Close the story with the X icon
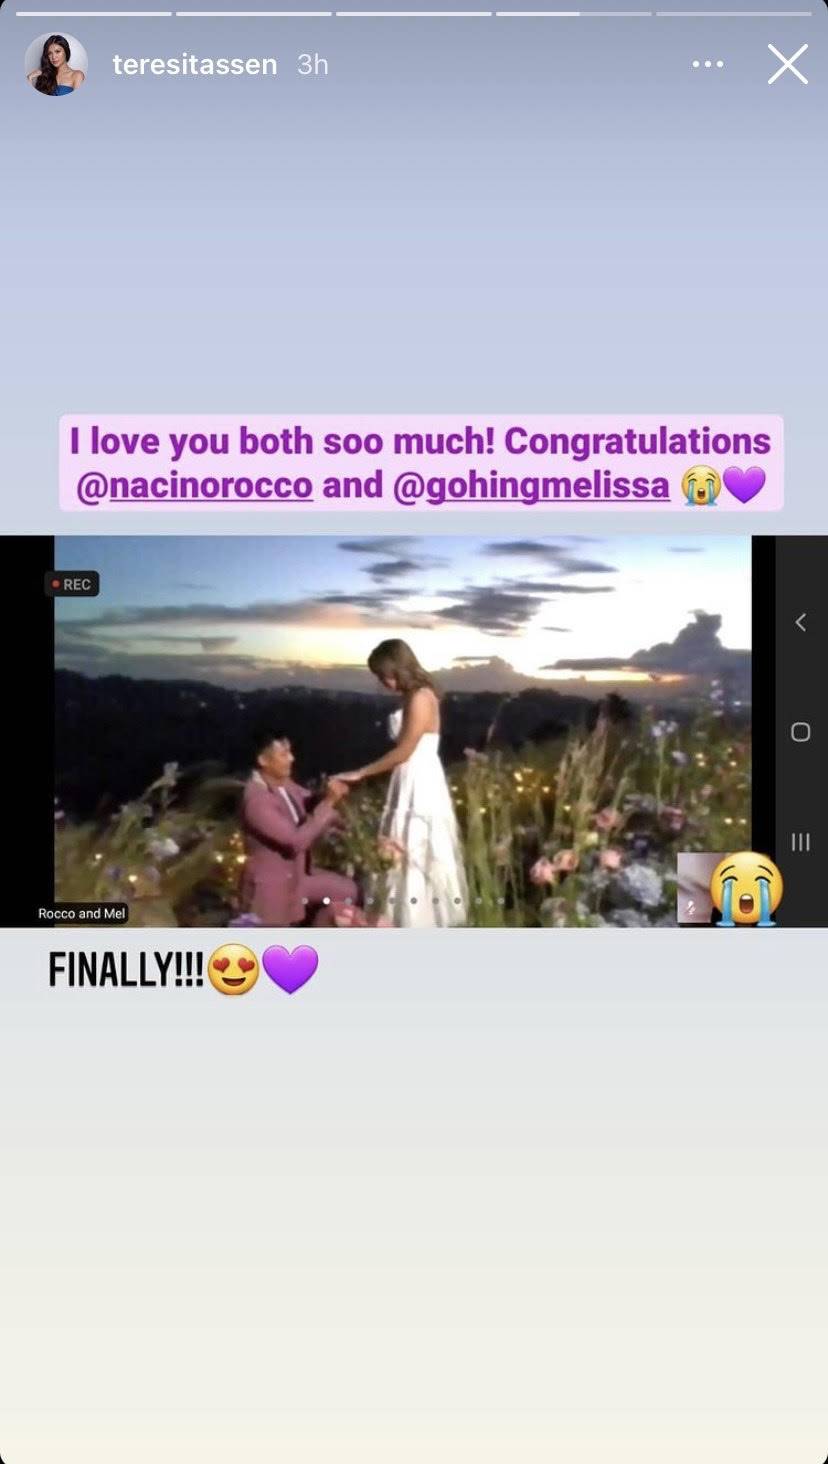This screenshot has height=1464, width=828. tap(787, 64)
